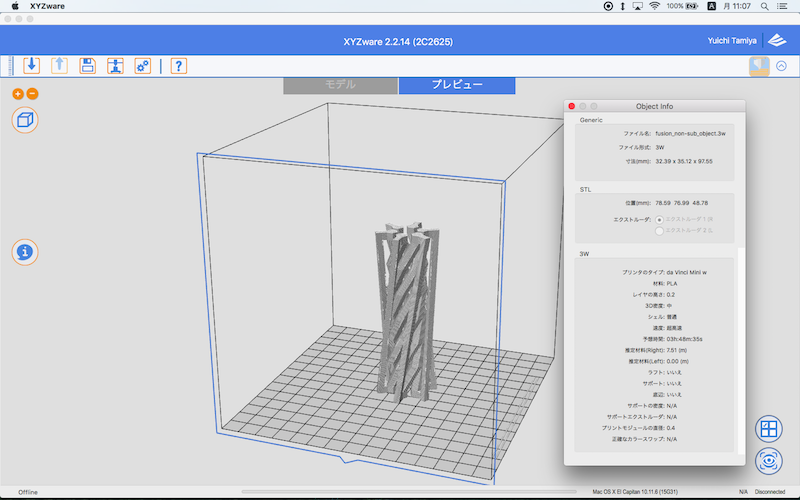
Task: Click the da Vinci Mini w printer type
Action: (686, 272)
